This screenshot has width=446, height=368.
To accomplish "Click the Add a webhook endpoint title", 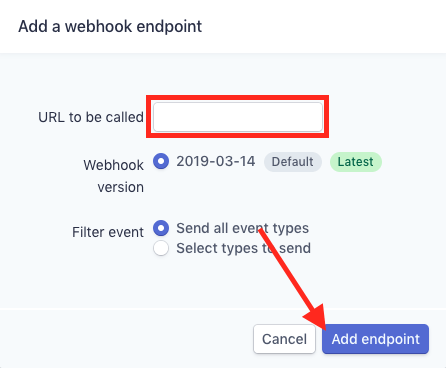I will click(110, 26).
